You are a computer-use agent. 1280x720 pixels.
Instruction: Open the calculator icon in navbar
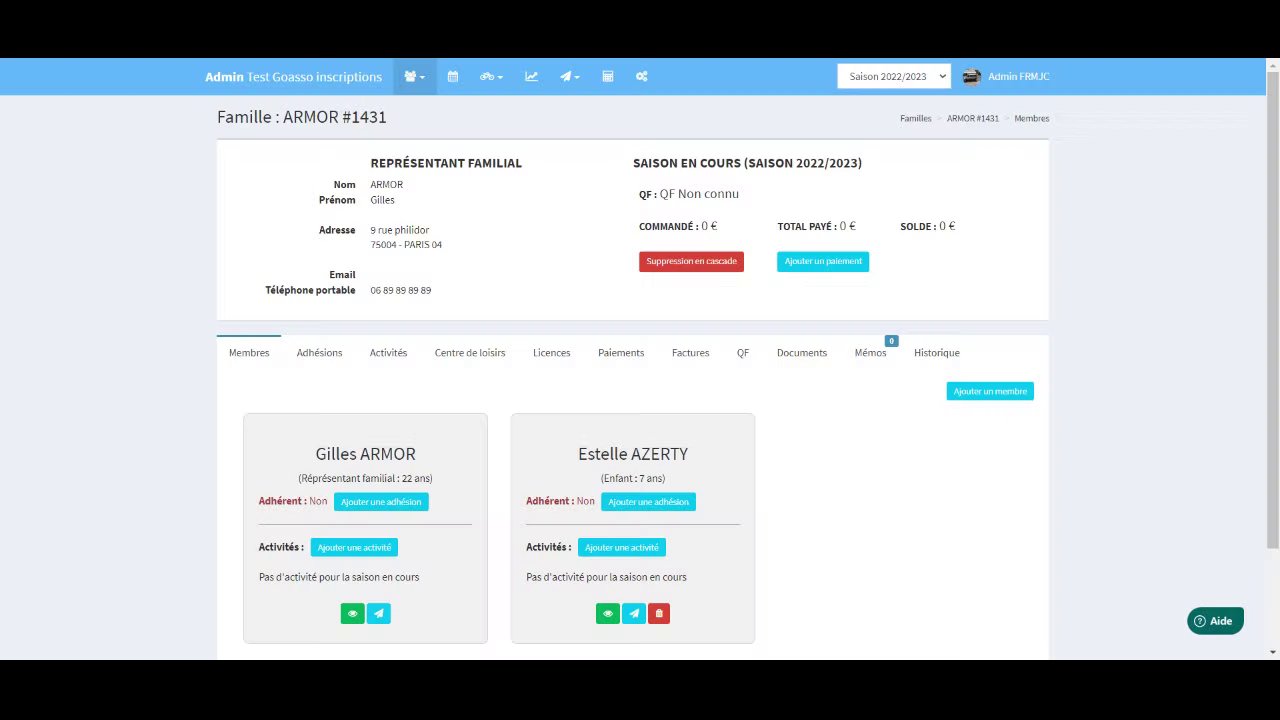point(607,77)
